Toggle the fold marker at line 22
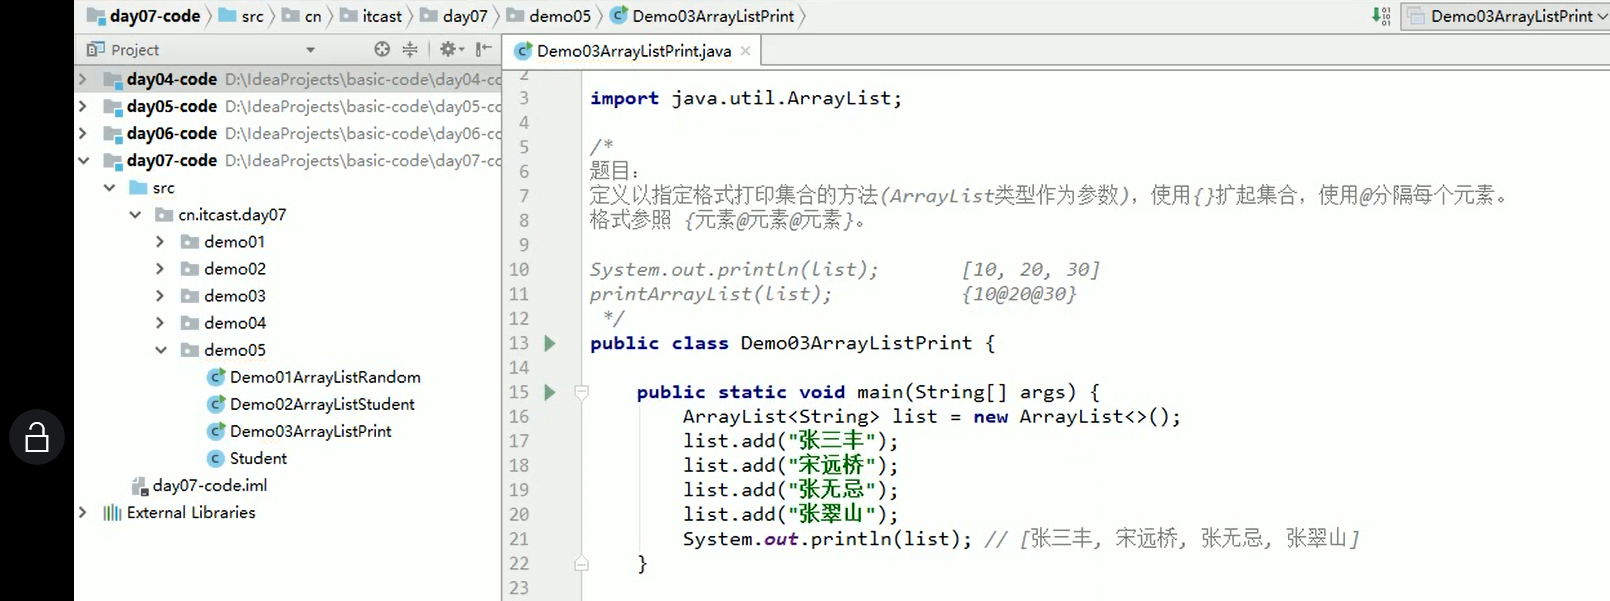Screen dimensions: 1610x601 point(581,564)
